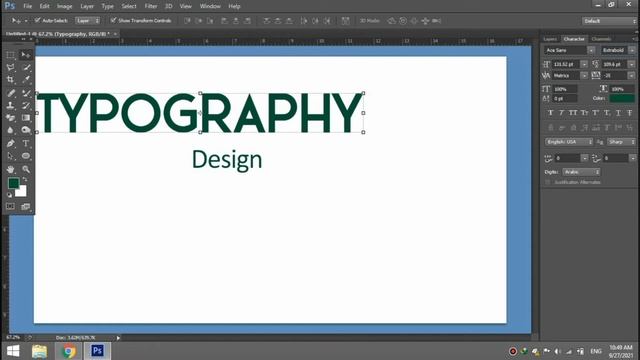This screenshot has height=360, width=640.
Task: Switch to the Channels panel tab
Action: pyautogui.click(x=601, y=39)
